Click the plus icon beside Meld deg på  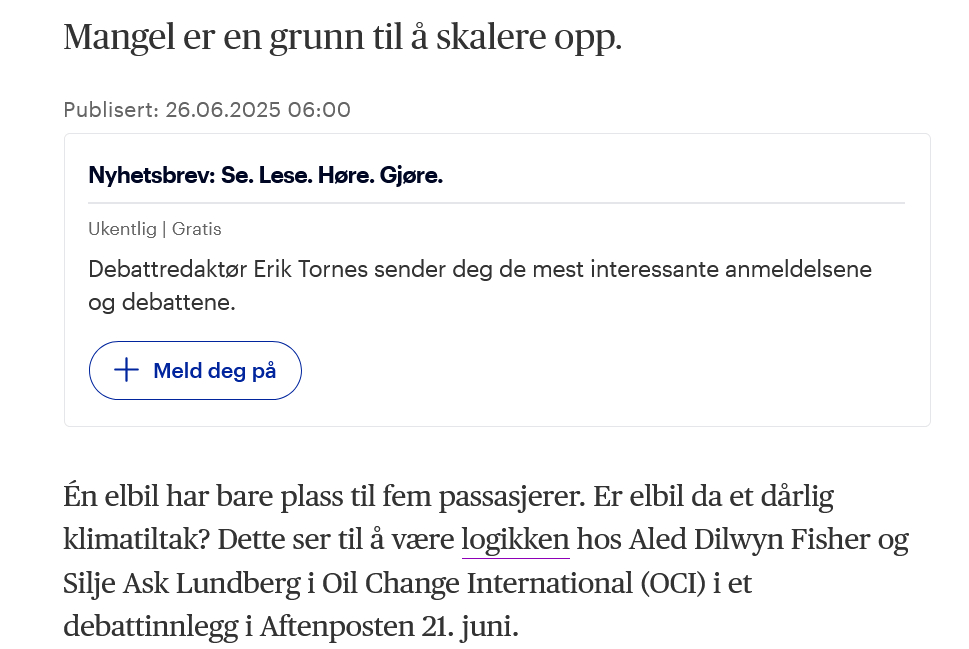pos(126,370)
